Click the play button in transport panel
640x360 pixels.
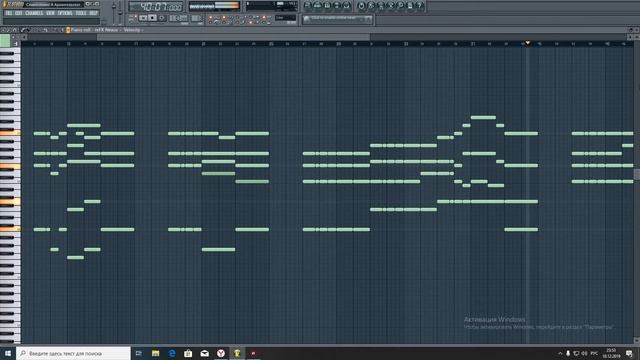pyautogui.click(x=143, y=18)
